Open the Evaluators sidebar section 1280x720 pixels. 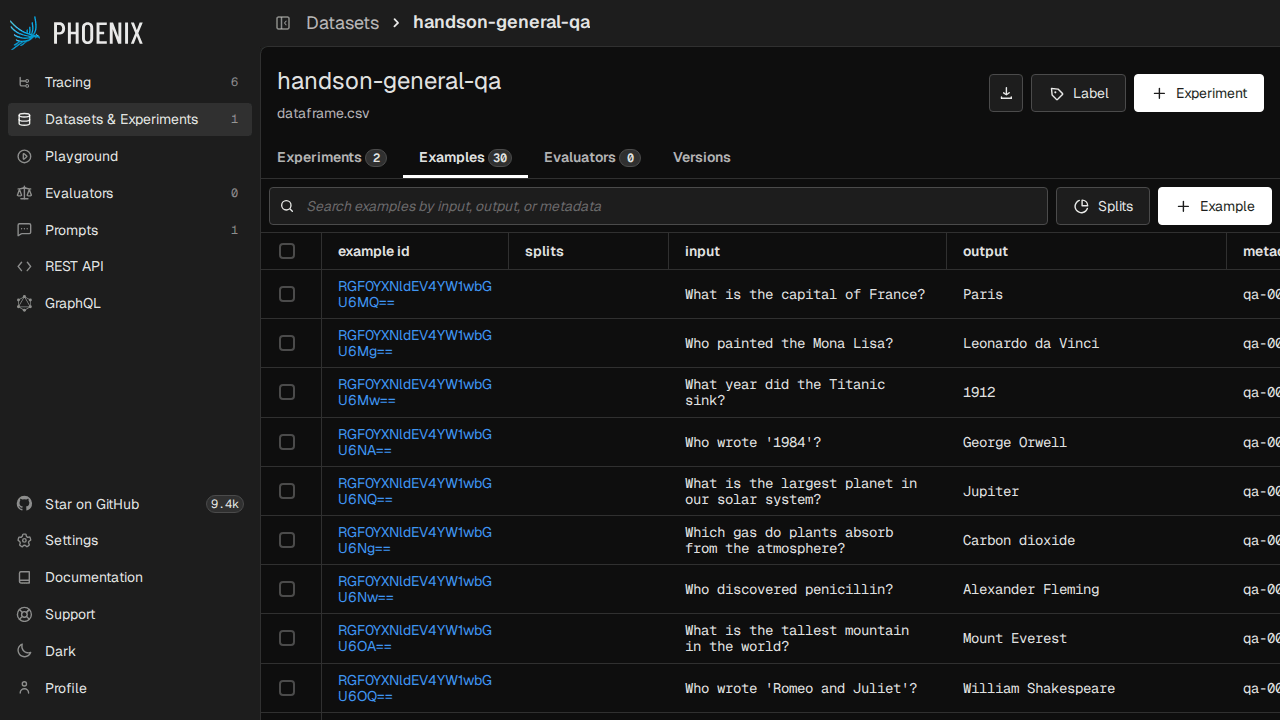pyautogui.click(x=79, y=193)
